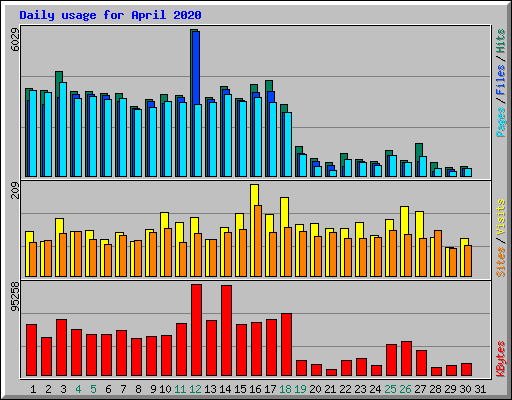Click green weekend day label 26

coord(405,389)
